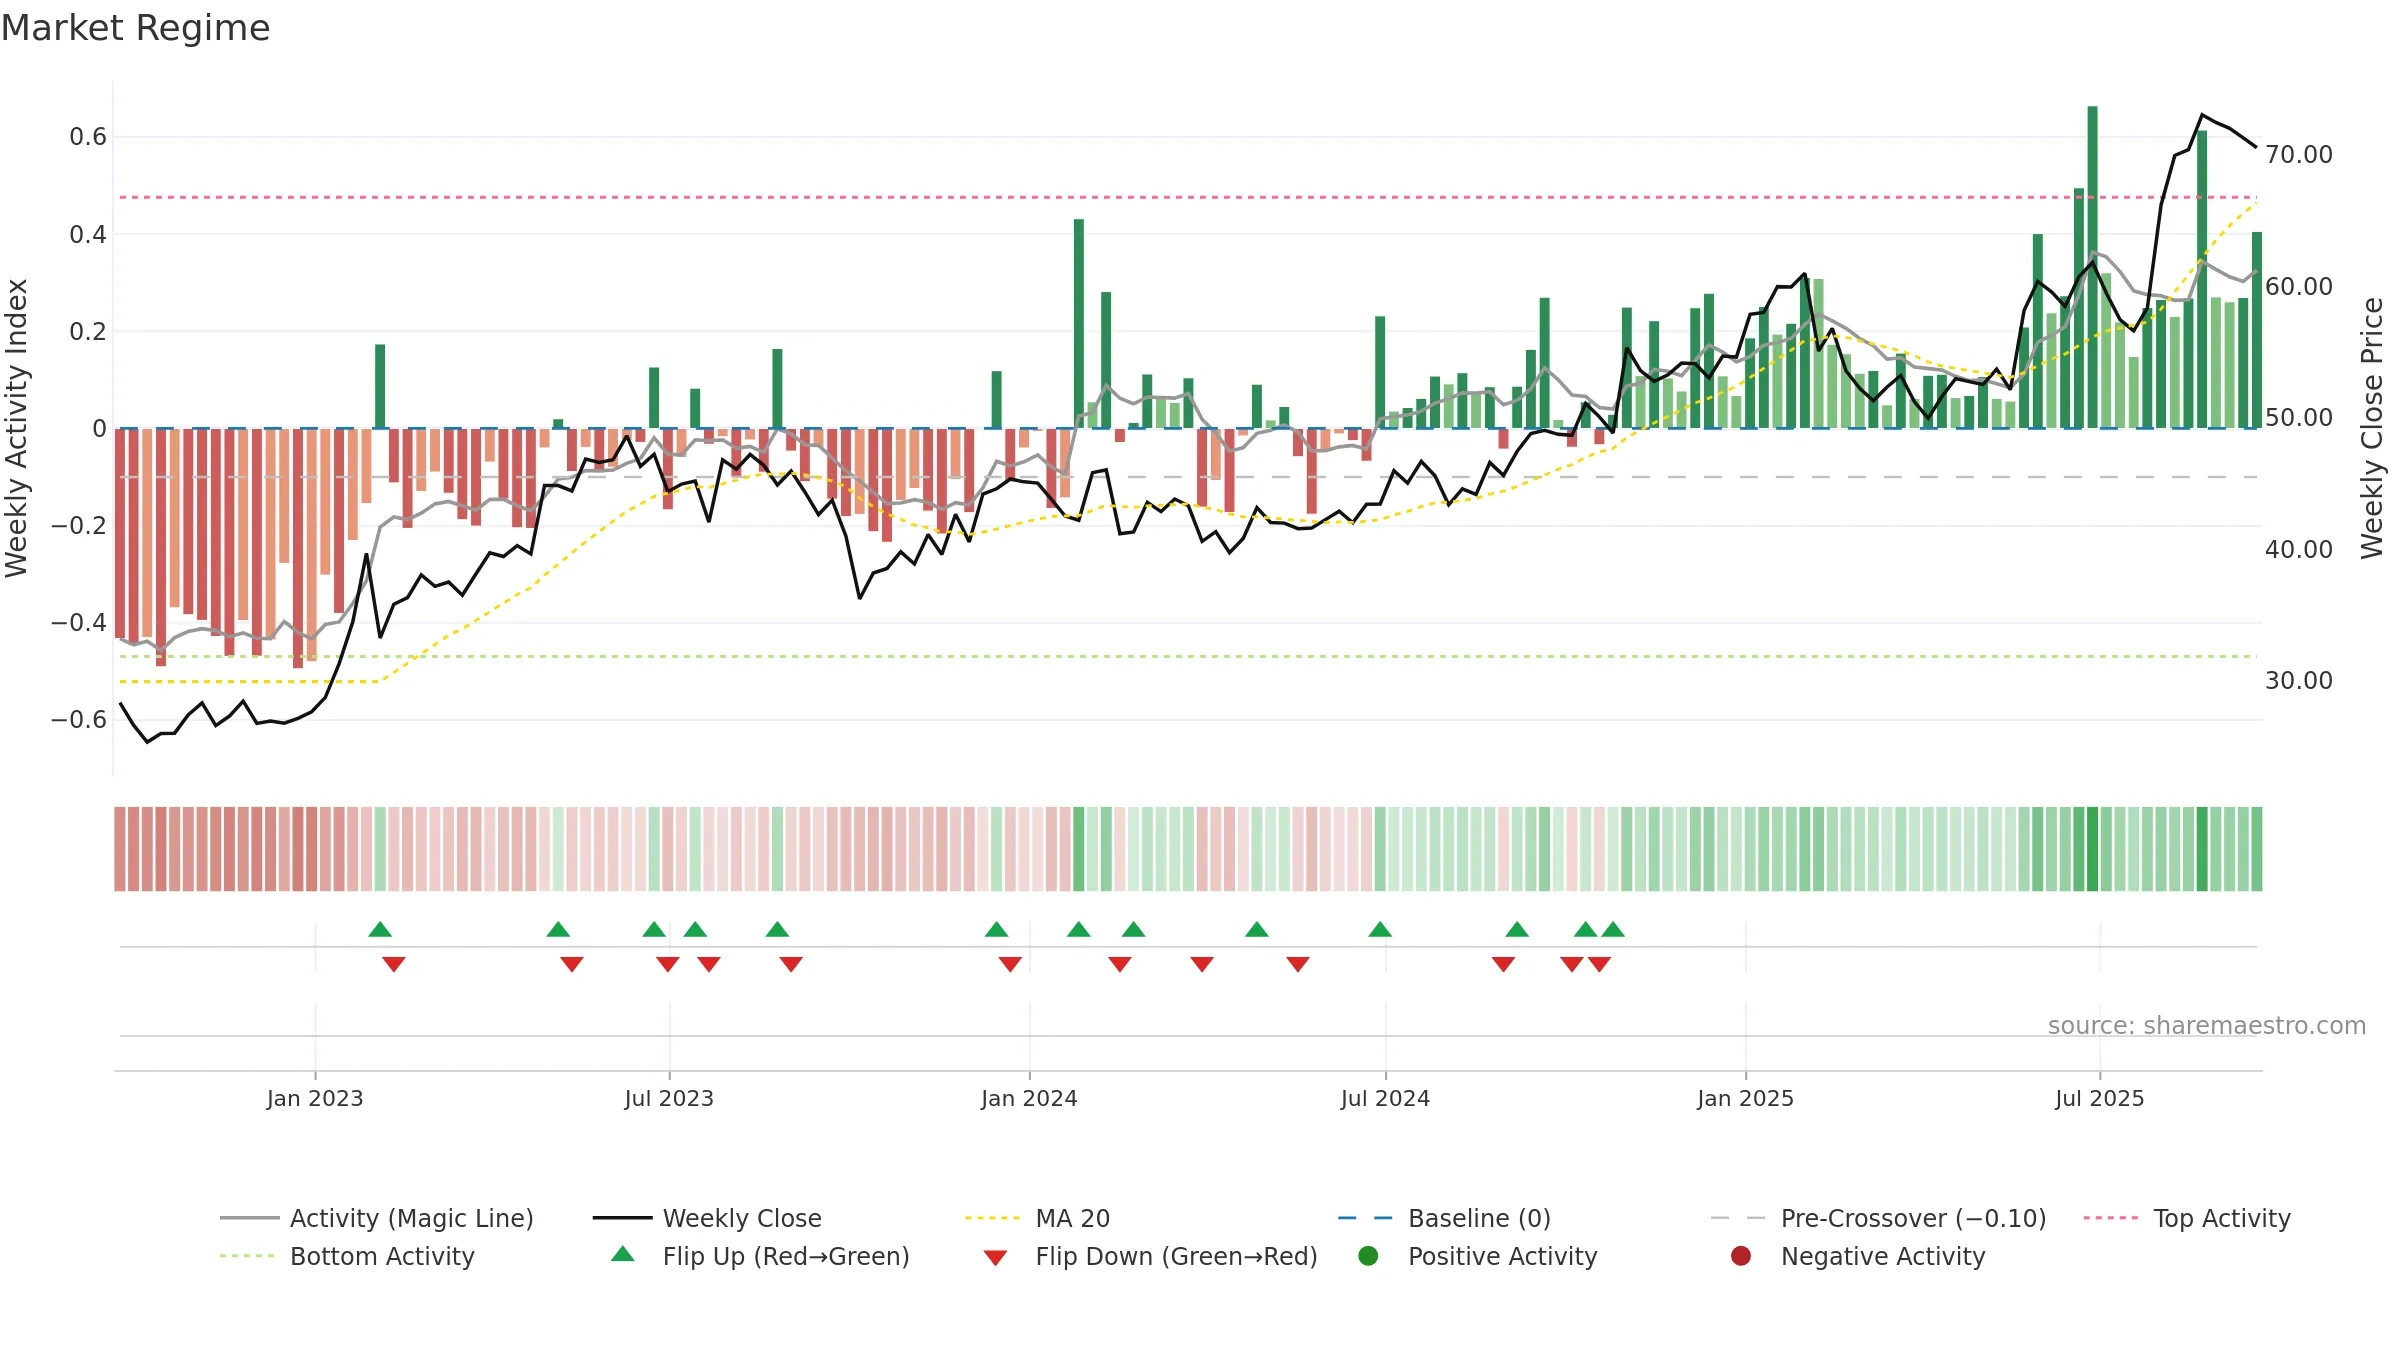Click the 50.00 price axis value
This screenshot has height=1350, width=2400.
click(2298, 417)
